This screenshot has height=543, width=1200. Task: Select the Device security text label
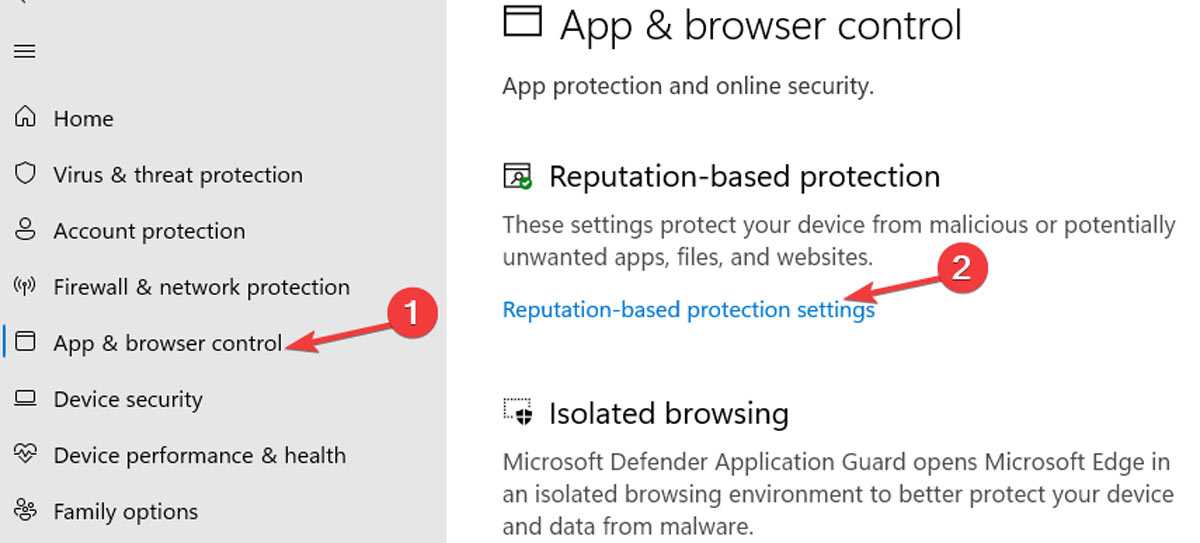(128, 399)
